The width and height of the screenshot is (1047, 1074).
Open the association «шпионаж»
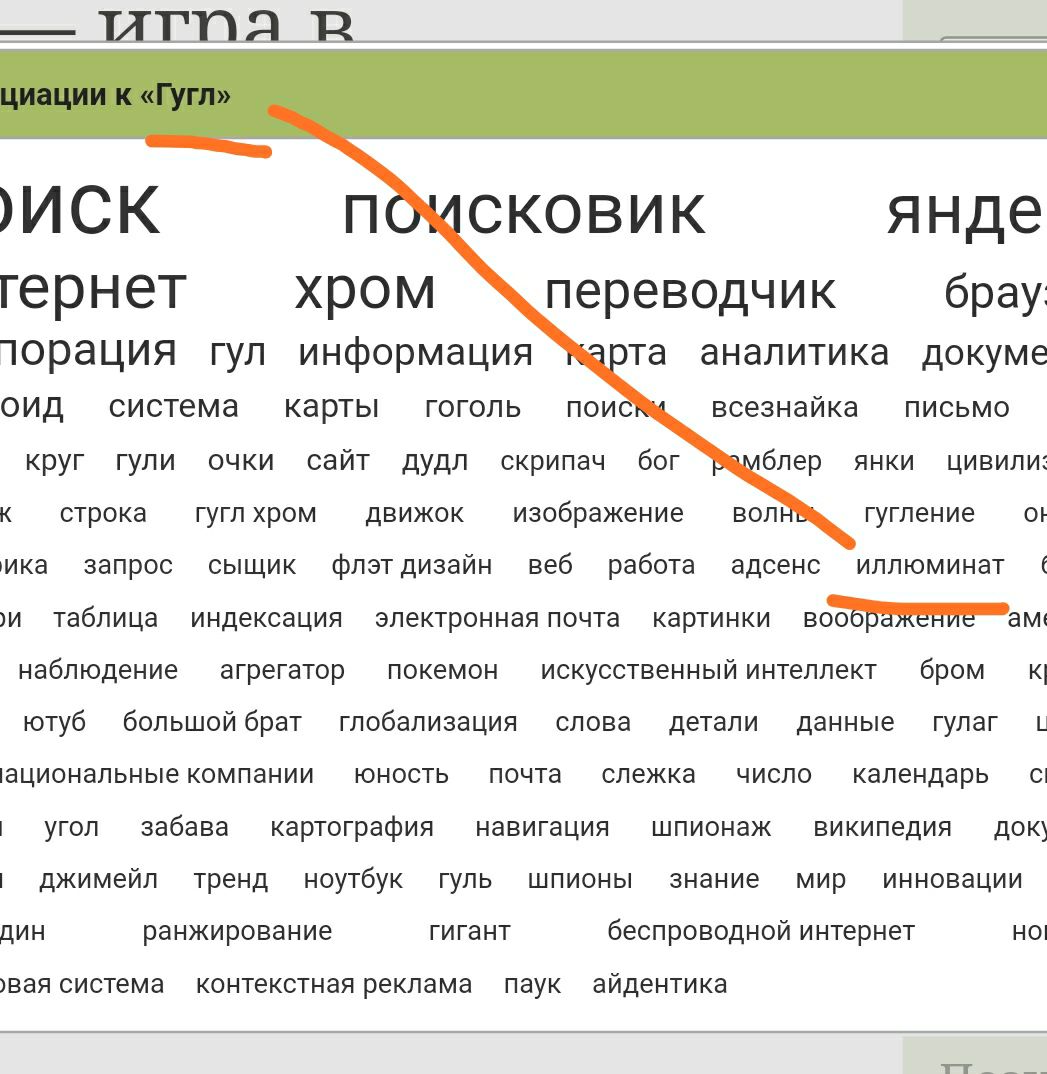pos(711,828)
